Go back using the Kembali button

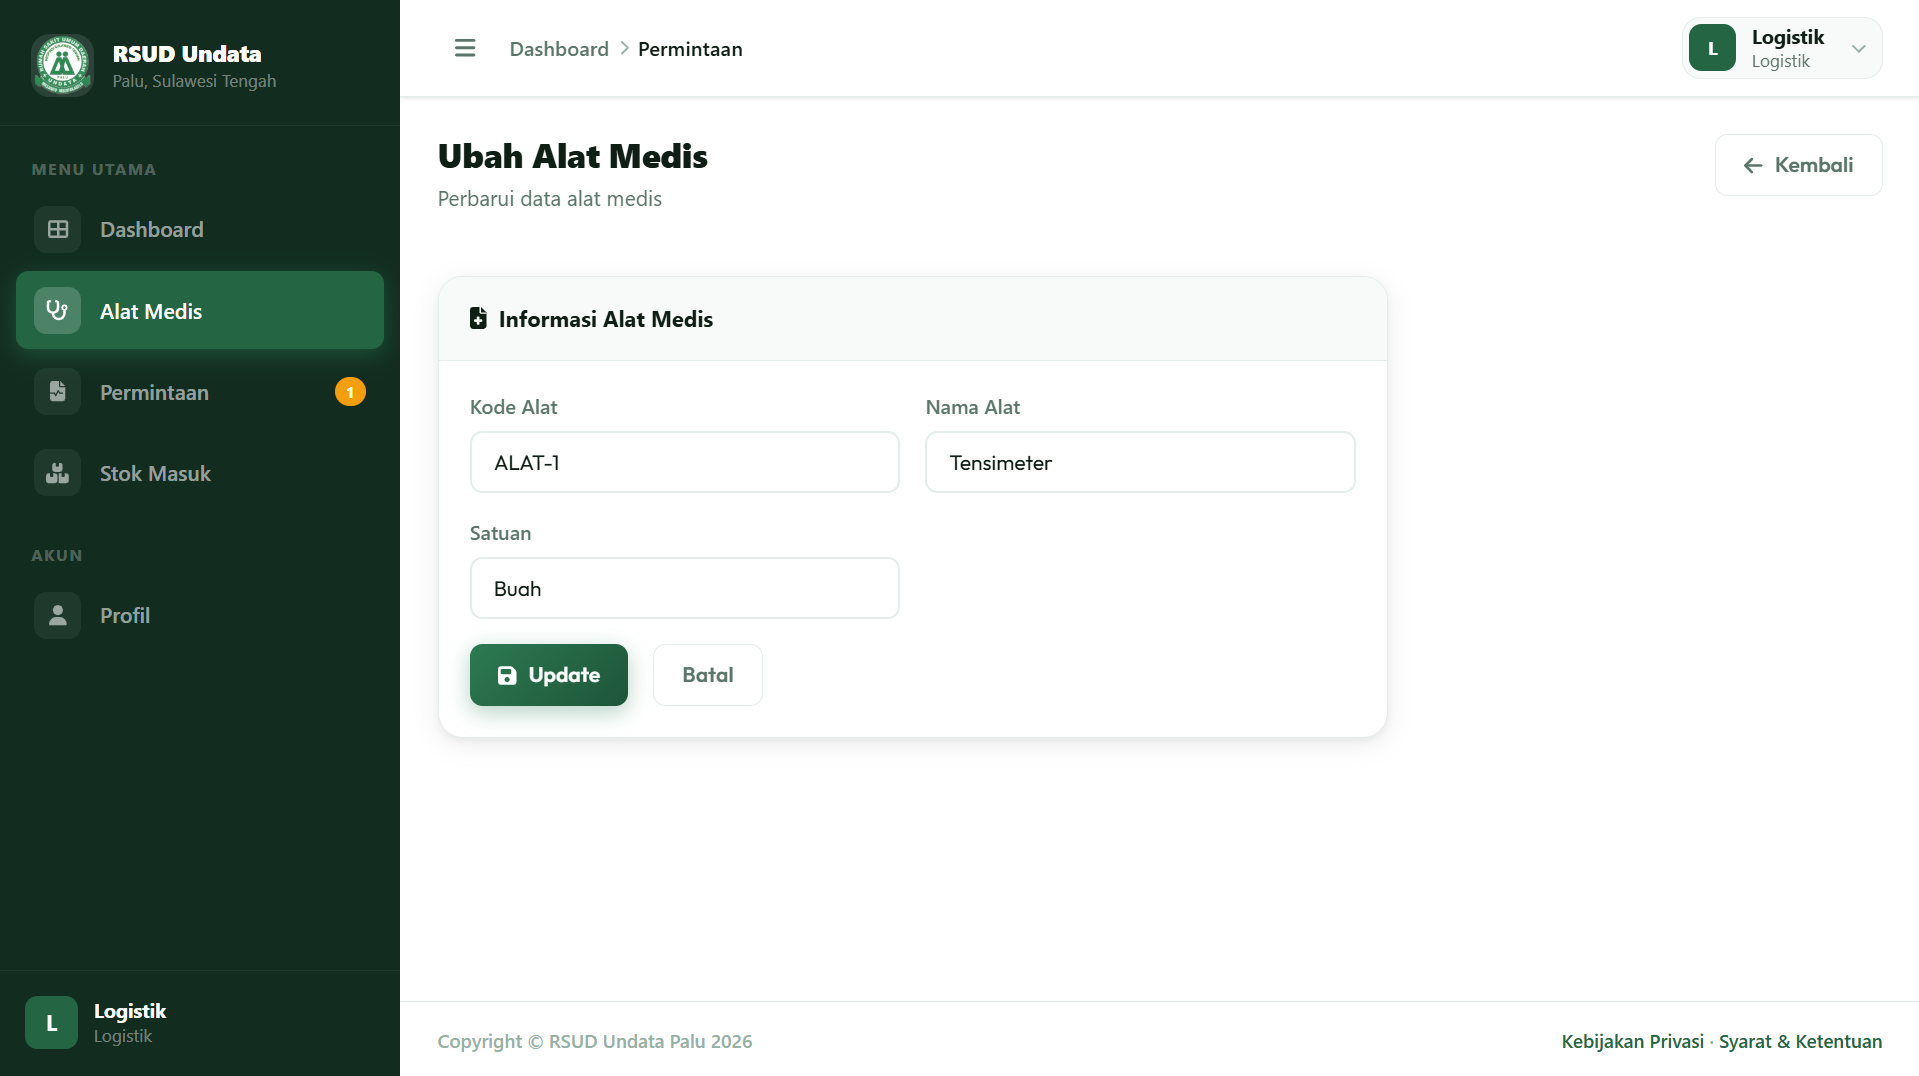(x=1799, y=165)
